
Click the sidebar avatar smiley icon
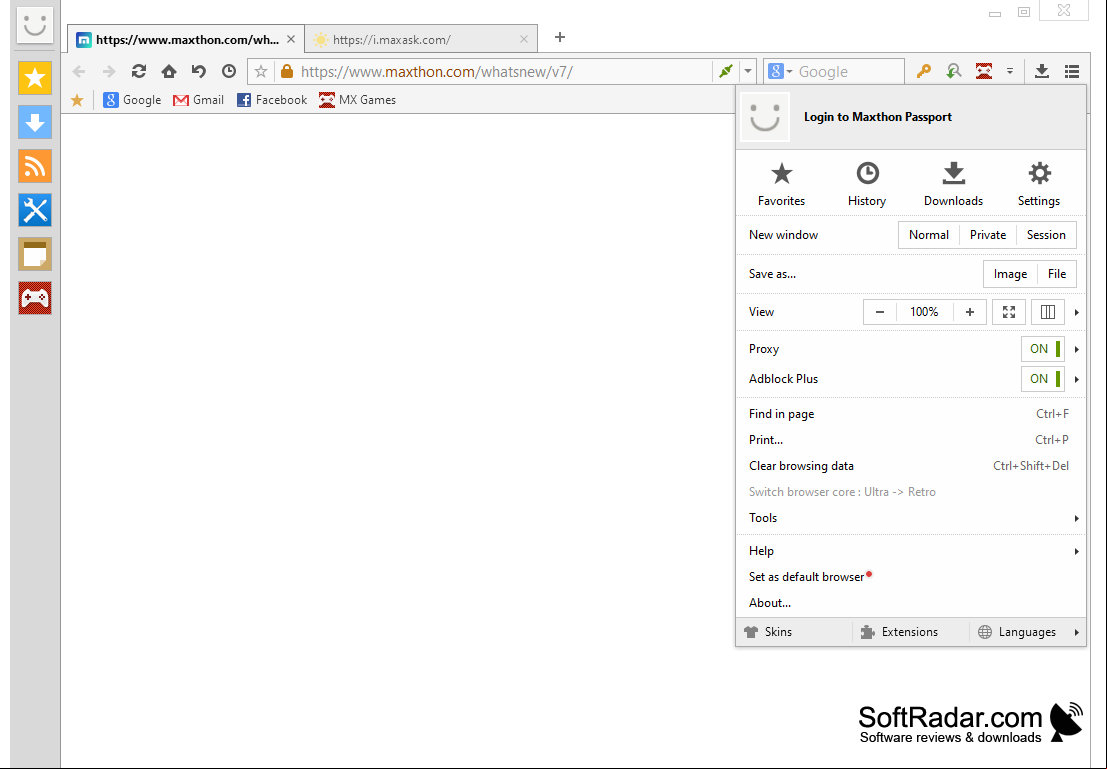[x=35, y=25]
